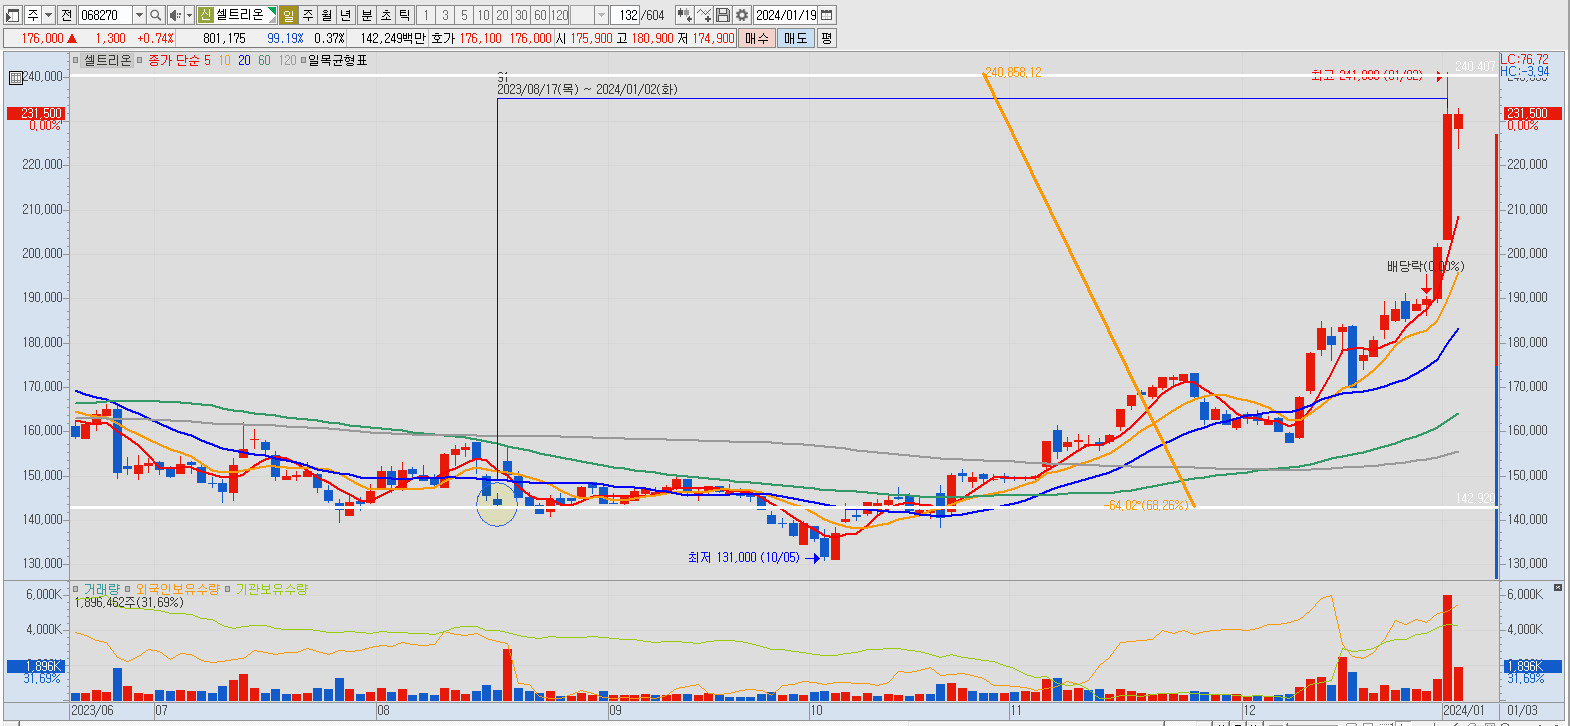
Task: Click the 종가 단순 moving average label
Action: [x=174, y=61]
